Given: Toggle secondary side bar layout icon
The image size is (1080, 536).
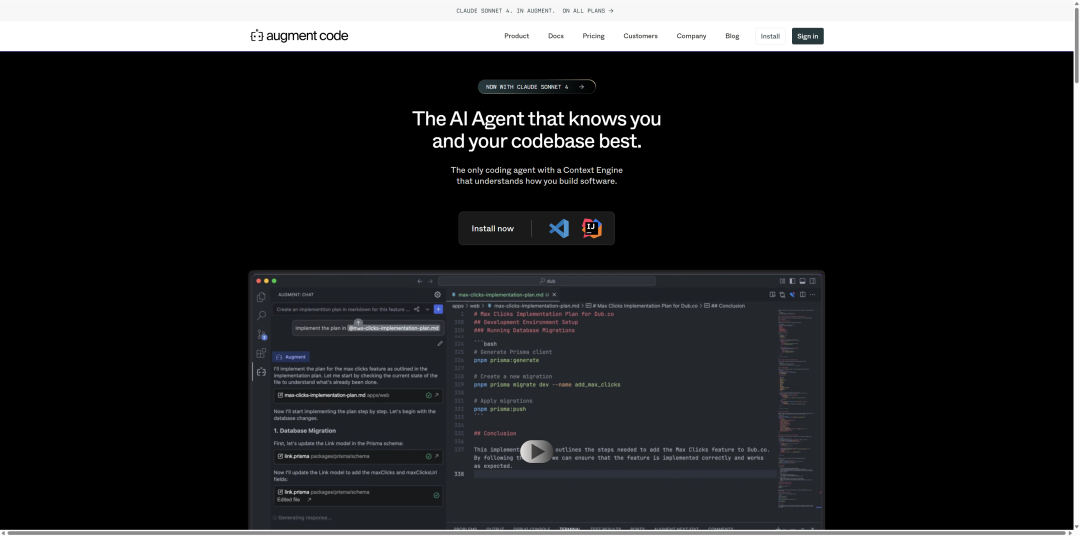Looking at the screenshot, I should tap(813, 281).
